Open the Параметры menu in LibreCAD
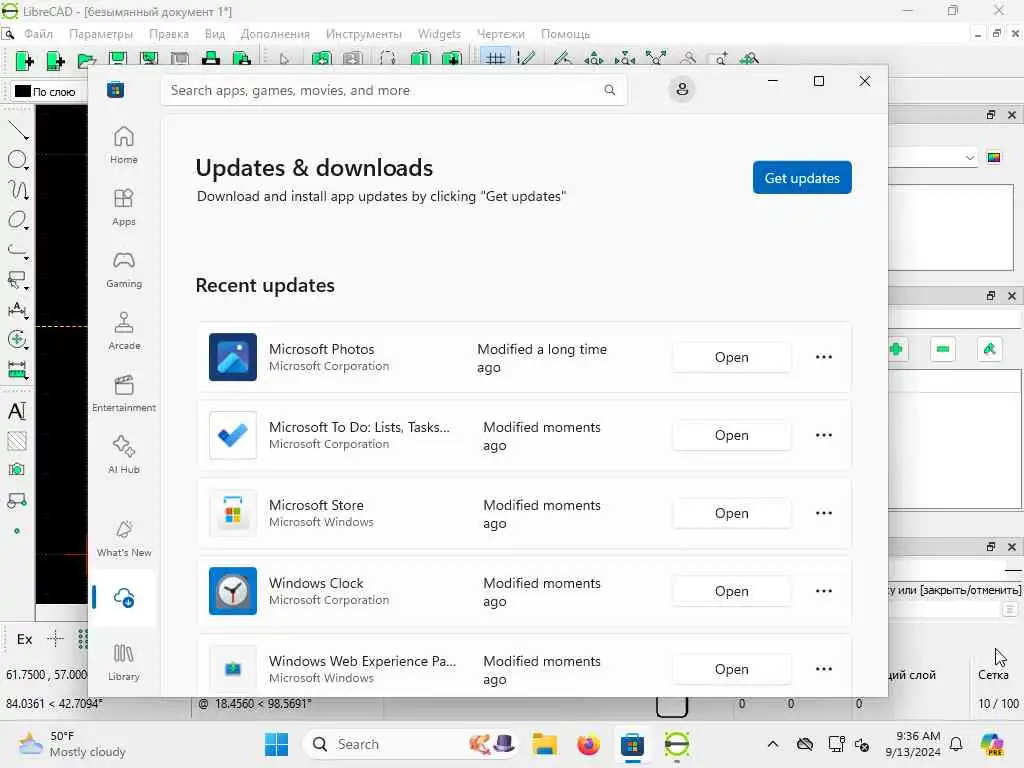This screenshot has height=768, width=1024. click(101, 34)
